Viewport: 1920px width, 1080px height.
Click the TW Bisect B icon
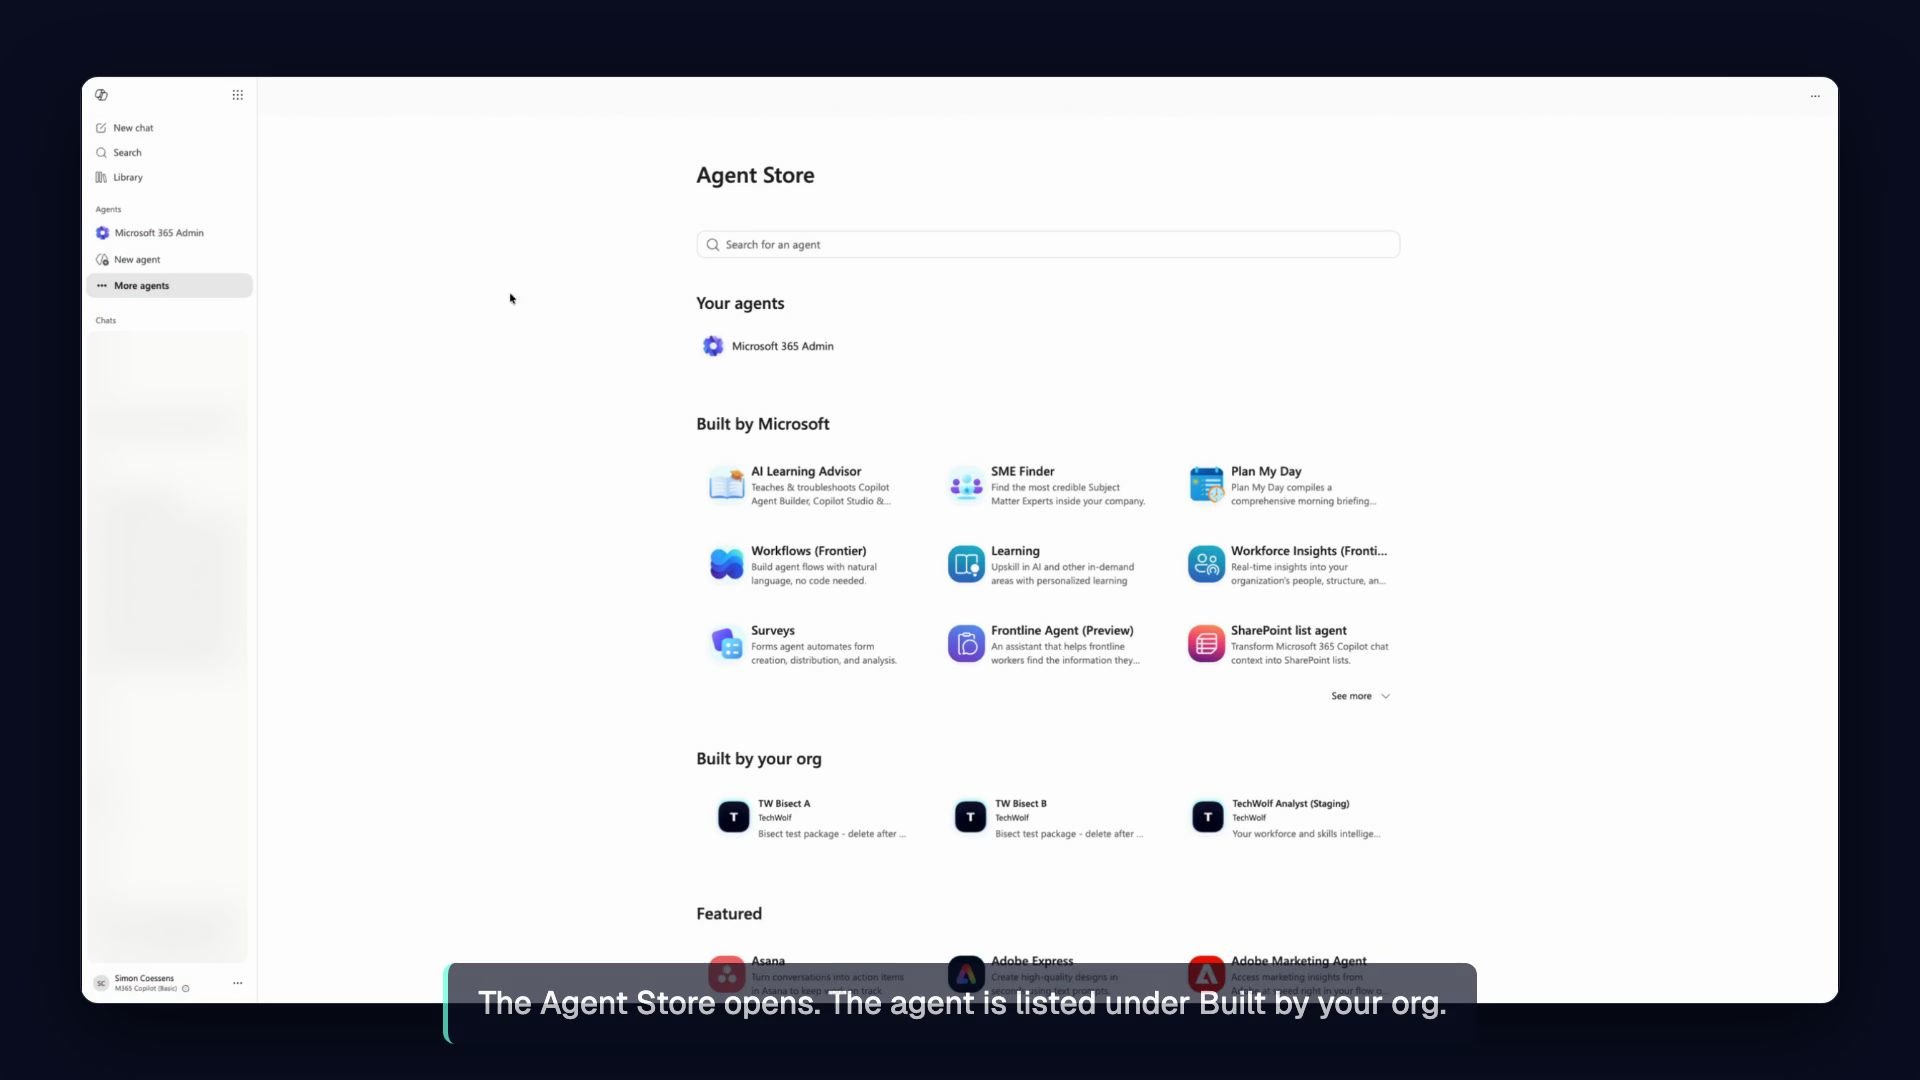tap(970, 817)
